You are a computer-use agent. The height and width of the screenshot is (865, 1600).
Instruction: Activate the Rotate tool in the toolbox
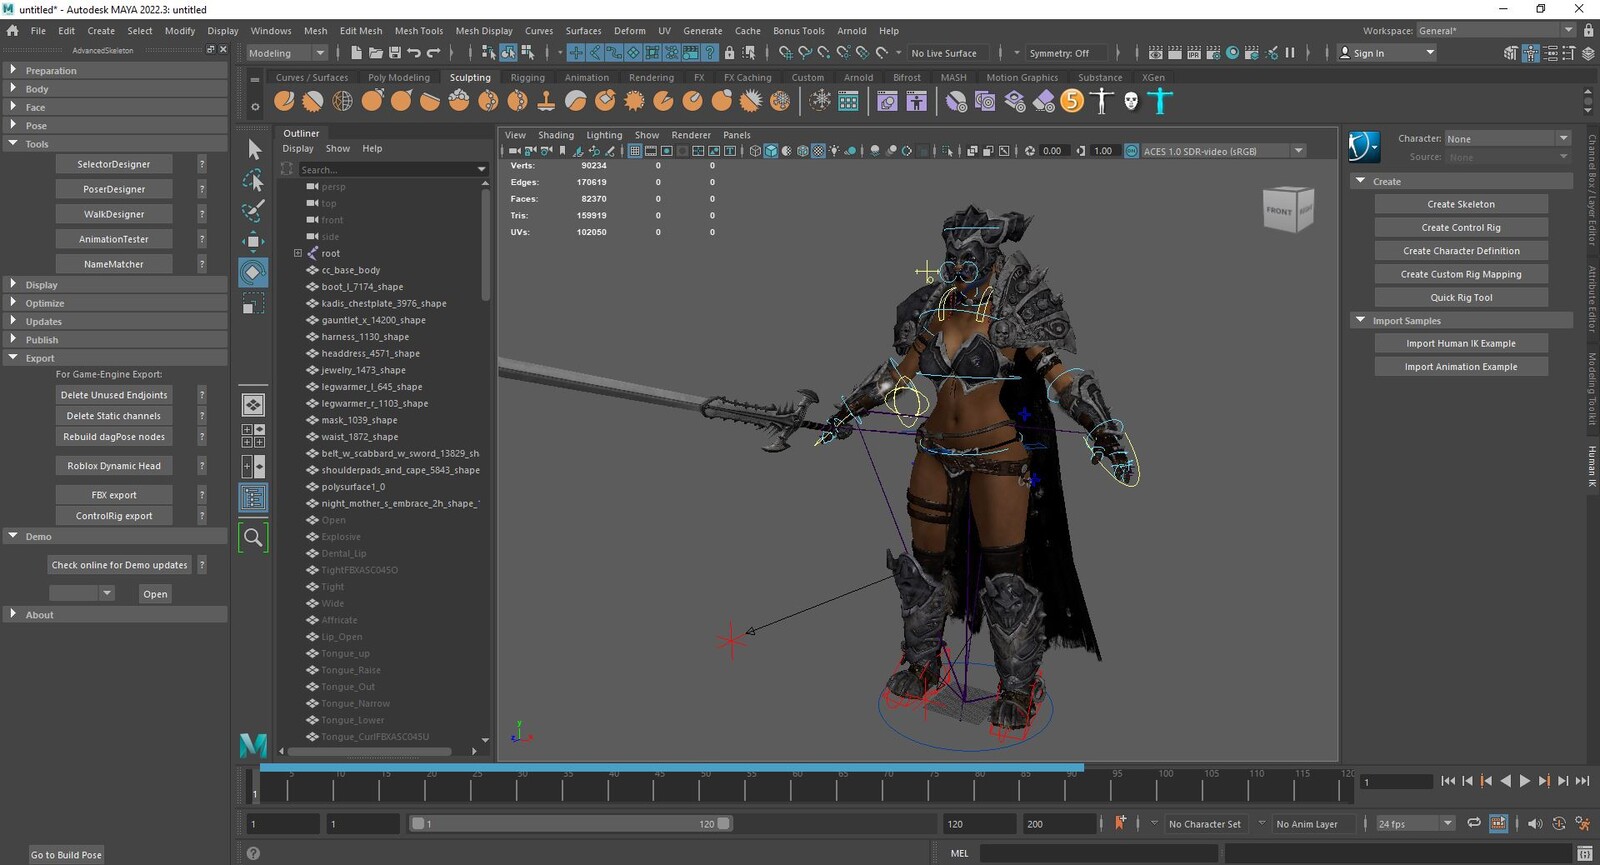point(254,272)
